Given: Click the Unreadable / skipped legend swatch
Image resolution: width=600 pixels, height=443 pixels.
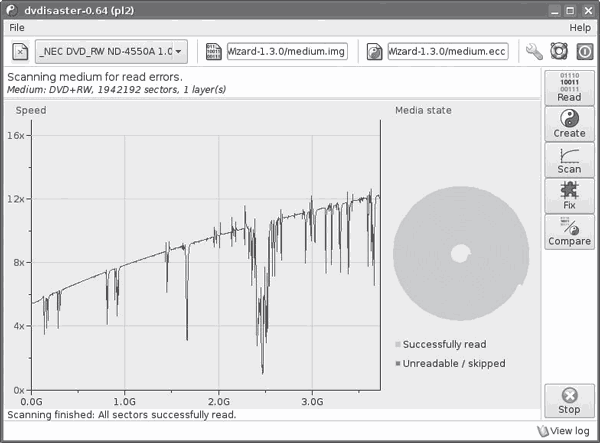Looking at the screenshot, I should pos(398,363).
